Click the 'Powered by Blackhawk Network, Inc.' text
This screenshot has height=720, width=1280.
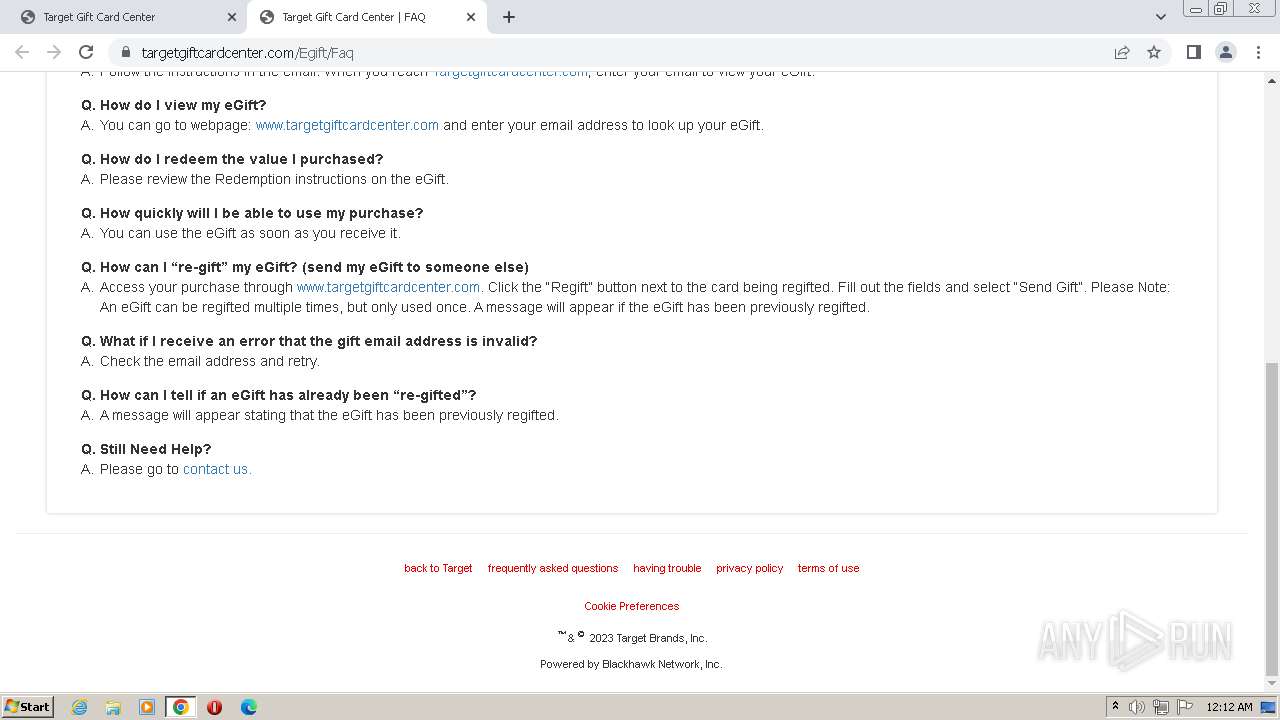point(631,664)
